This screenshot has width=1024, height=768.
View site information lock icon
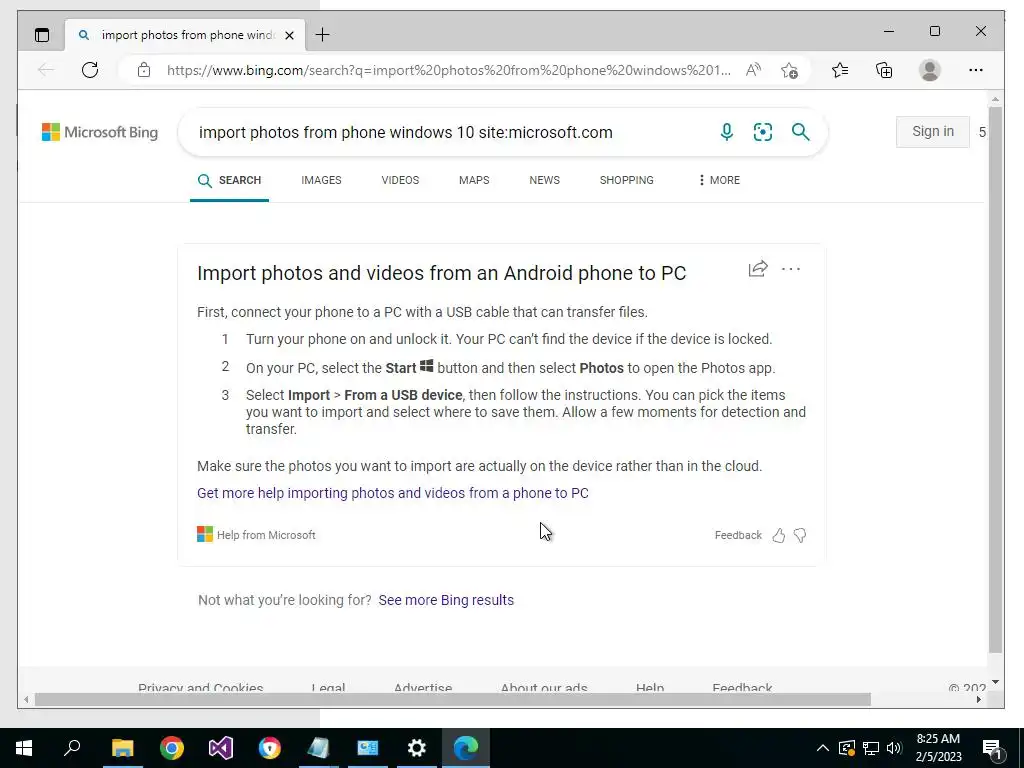coord(144,70)
